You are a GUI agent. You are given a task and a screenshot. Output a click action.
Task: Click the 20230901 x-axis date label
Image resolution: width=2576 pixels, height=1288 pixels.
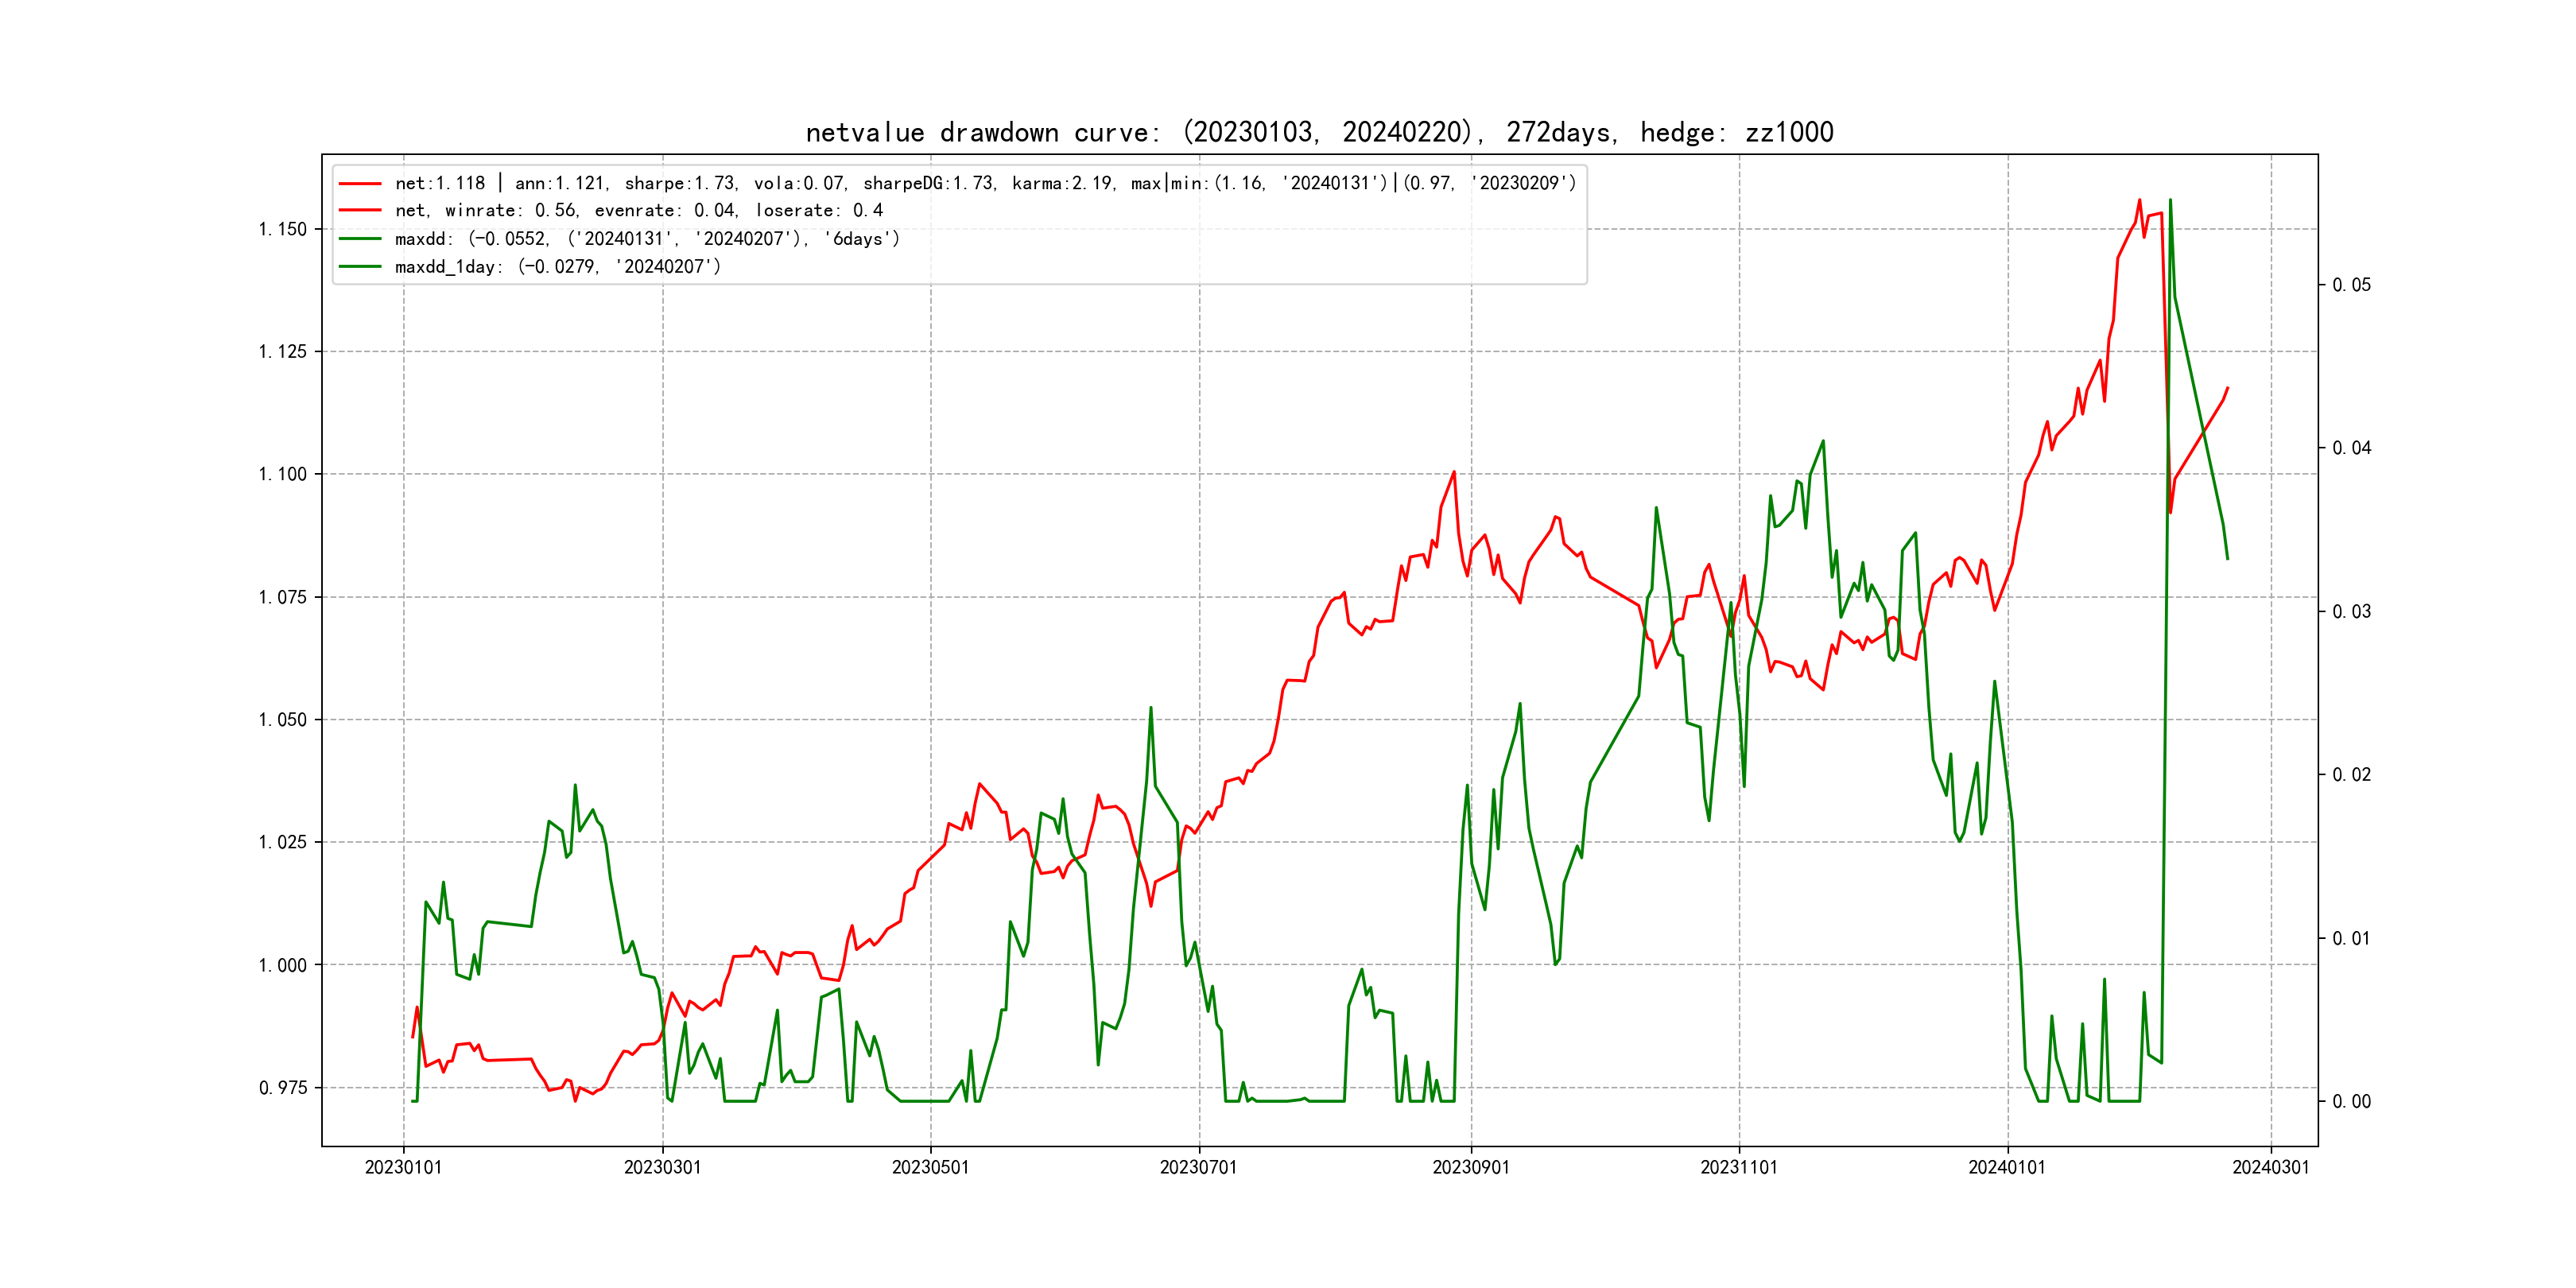1471,1168
